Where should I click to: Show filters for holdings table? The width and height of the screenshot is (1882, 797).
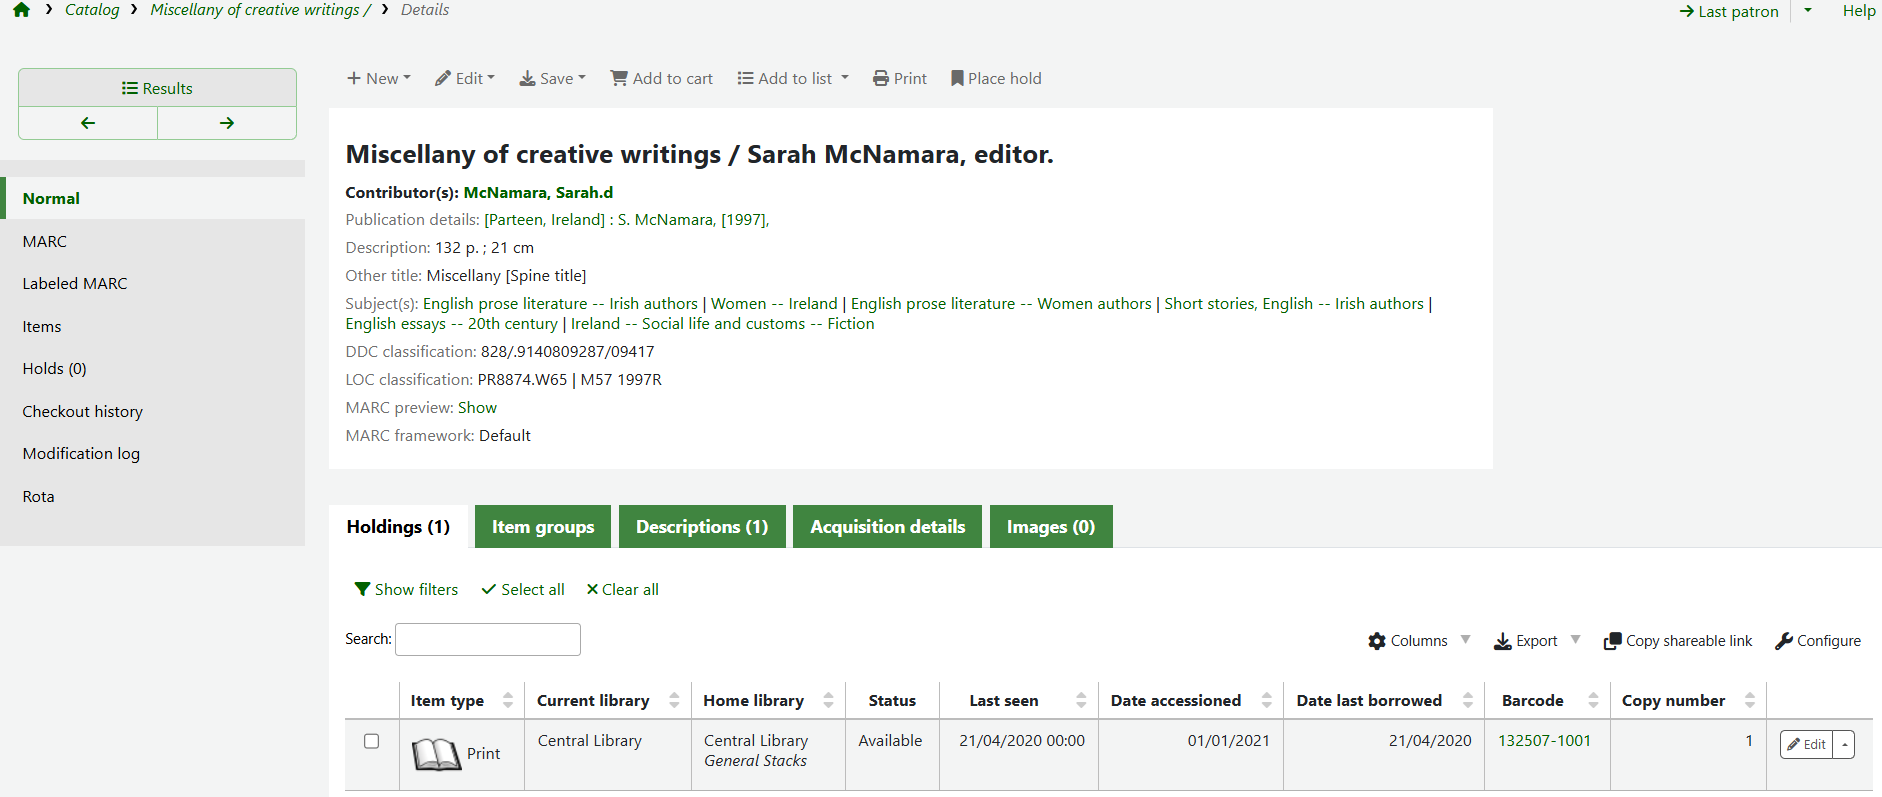406,589
